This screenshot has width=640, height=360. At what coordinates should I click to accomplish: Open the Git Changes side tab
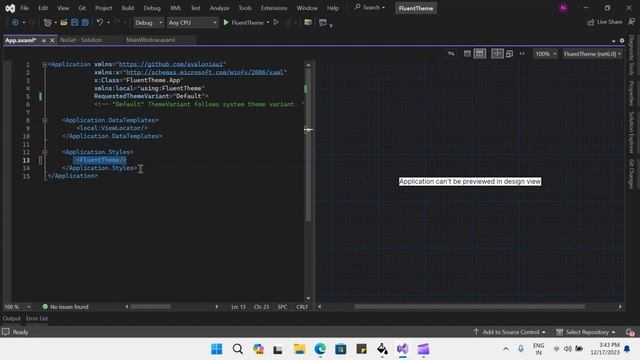631,174
